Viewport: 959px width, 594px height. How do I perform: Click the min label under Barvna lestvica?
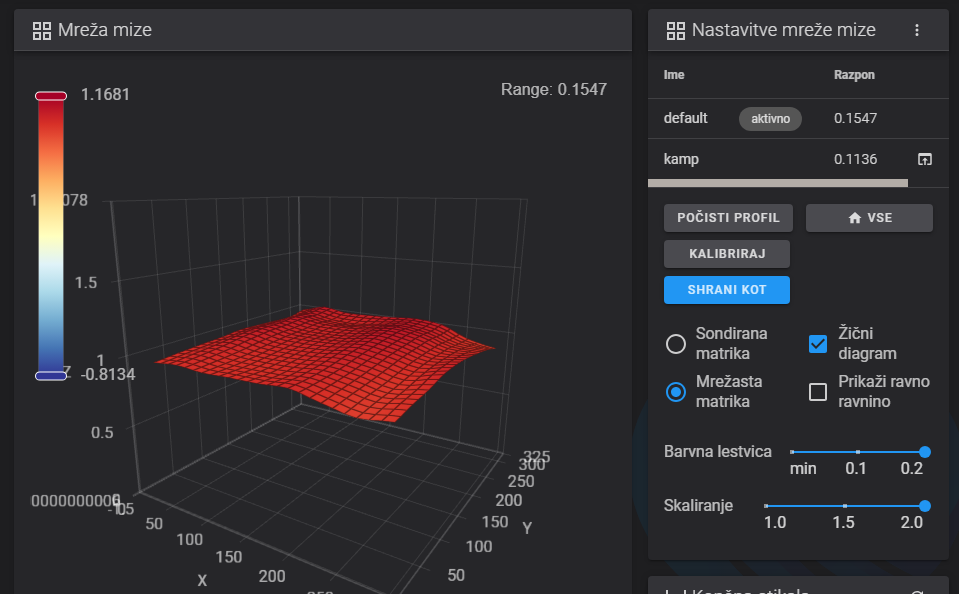tap(803, 469)
